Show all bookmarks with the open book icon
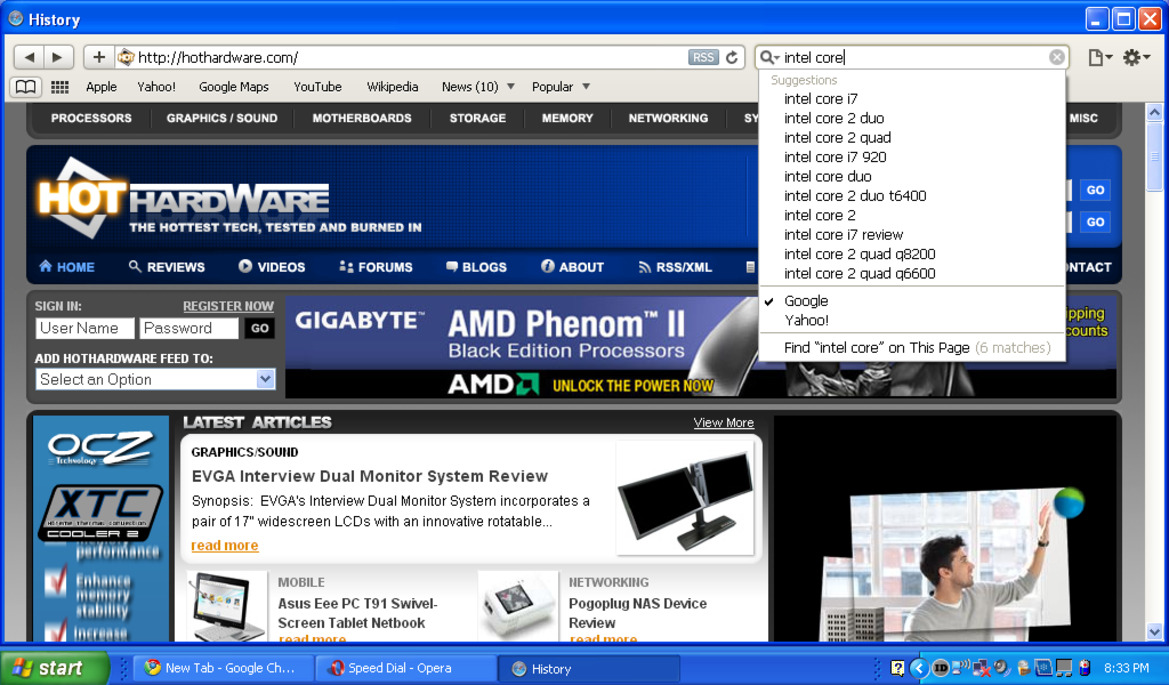Viewport: 1169px width, 685px height. [x=25, y=87]
